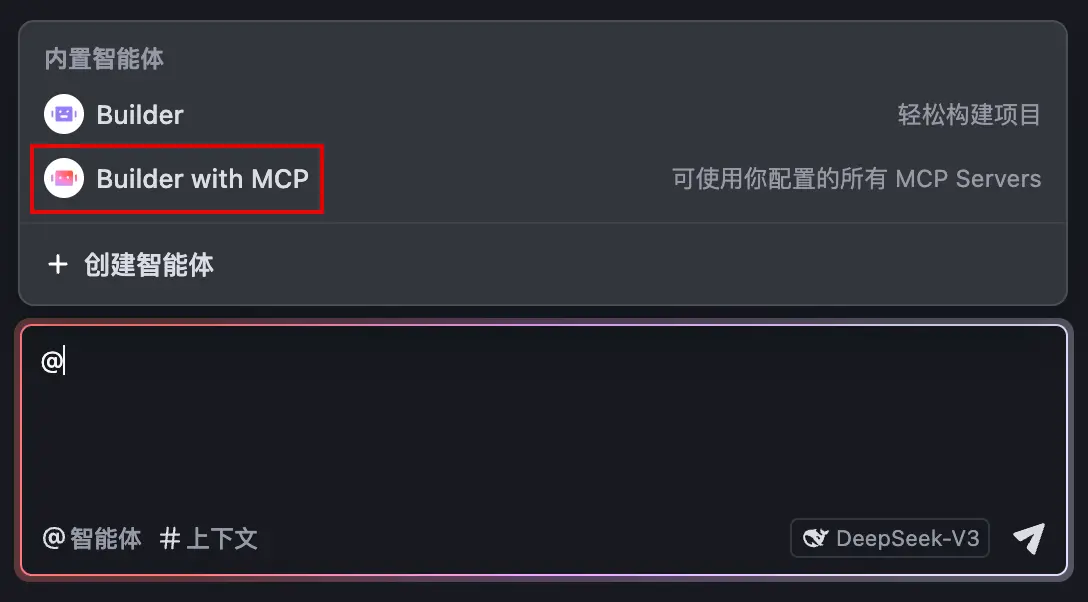
Task: Click the 可使用你配置的所有 MCP Servers description
Action: pyautogui.click(x=856, y=179)
